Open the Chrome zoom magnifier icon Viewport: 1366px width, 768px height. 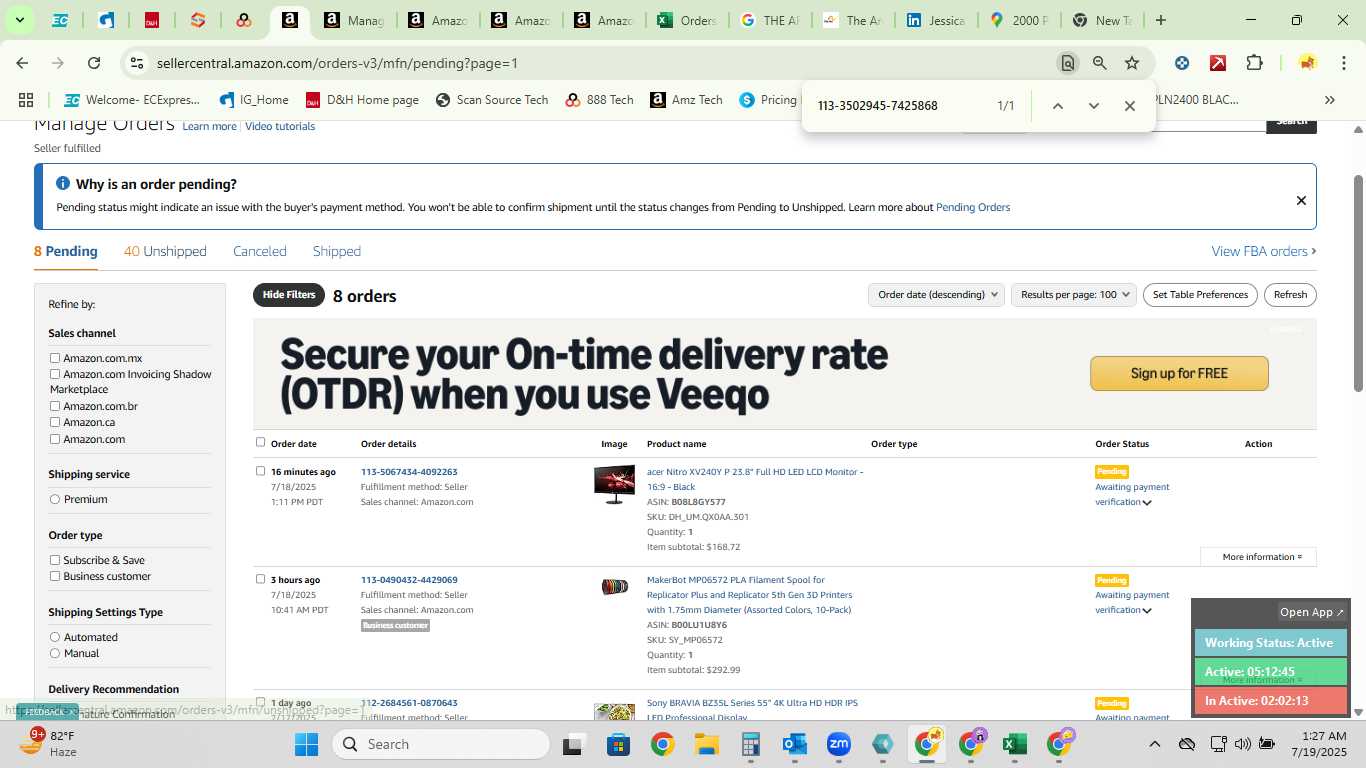1100,63
